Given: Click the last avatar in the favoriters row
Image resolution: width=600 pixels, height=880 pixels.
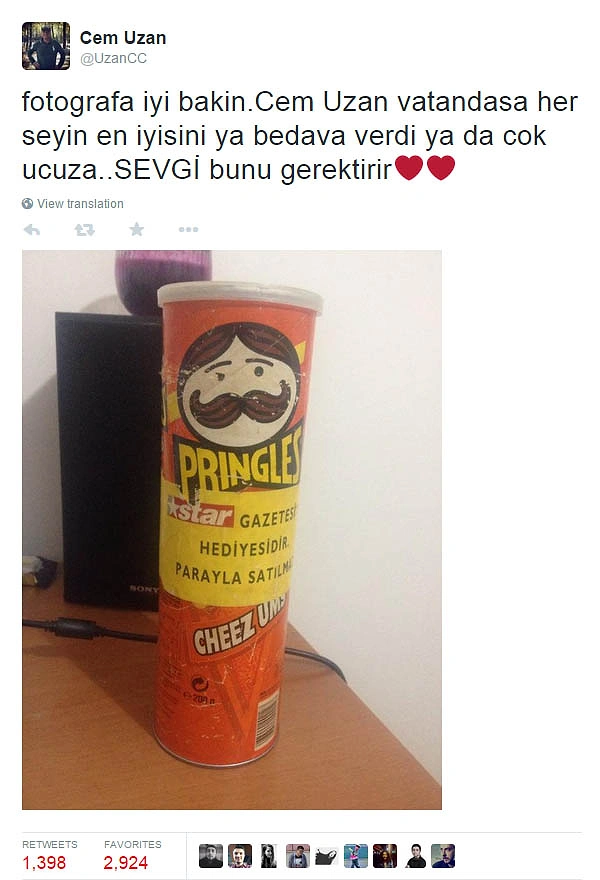Looking at the screenshot, I should (x=443, y=856).
